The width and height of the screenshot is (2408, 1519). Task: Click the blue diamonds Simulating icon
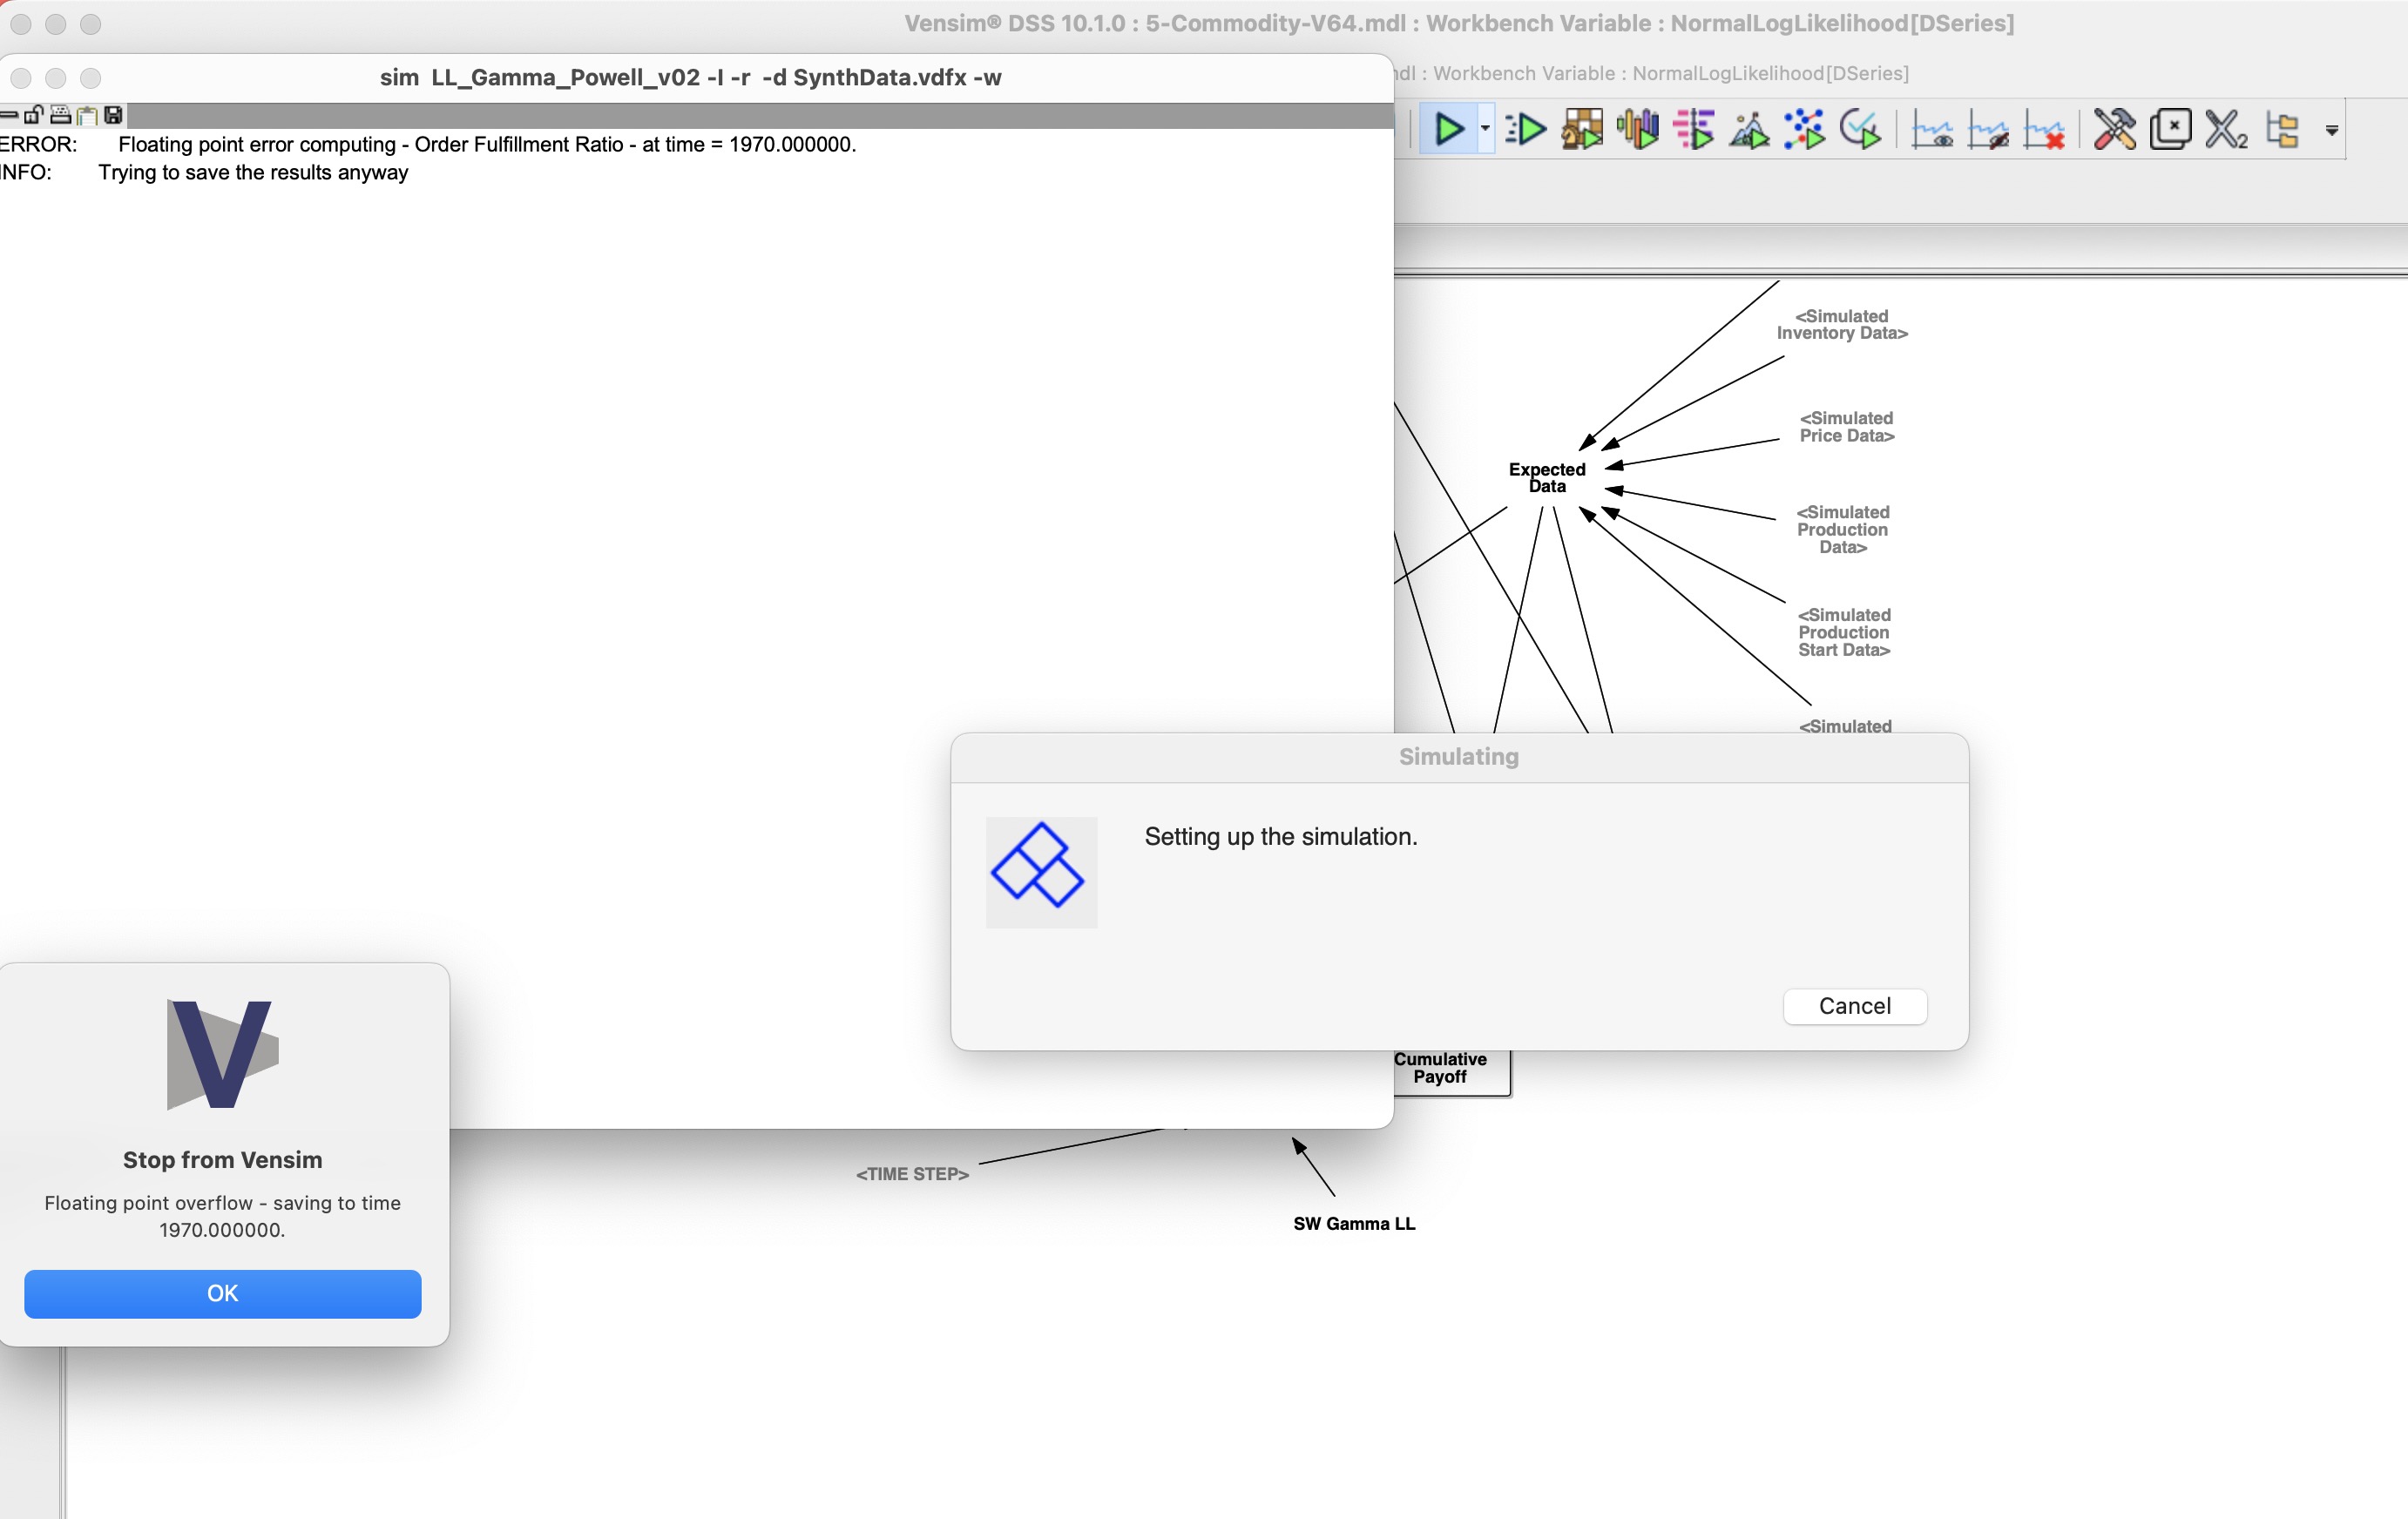point(1041,872)
